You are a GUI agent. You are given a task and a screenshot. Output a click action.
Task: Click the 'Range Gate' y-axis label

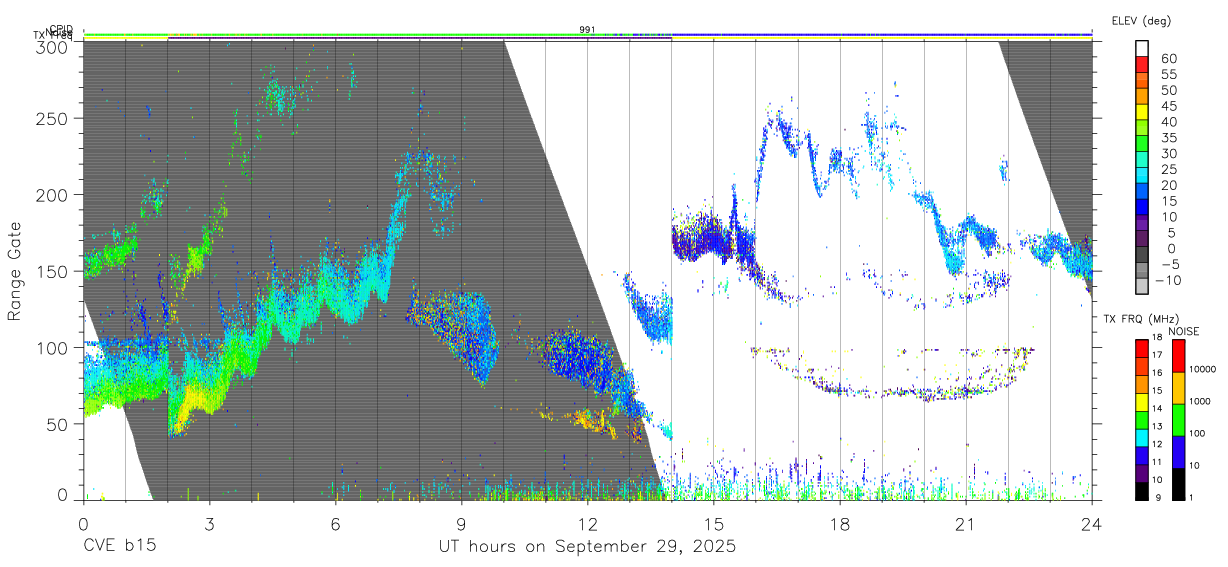coord(15,271)
